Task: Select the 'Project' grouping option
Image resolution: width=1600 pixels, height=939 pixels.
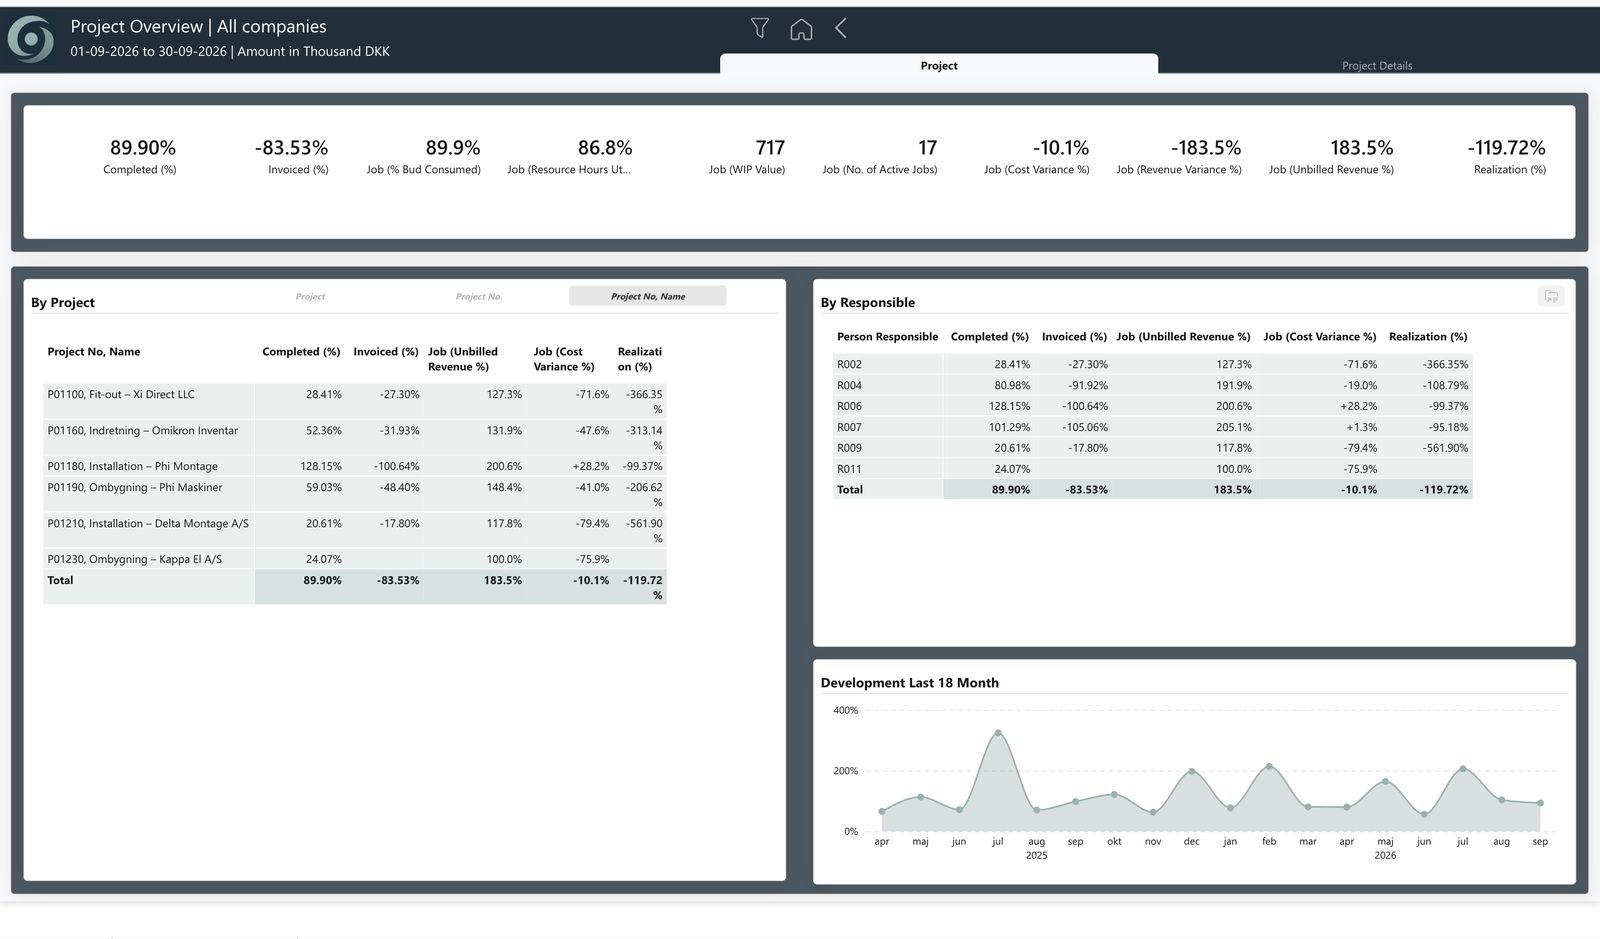Action: [310, 296]
